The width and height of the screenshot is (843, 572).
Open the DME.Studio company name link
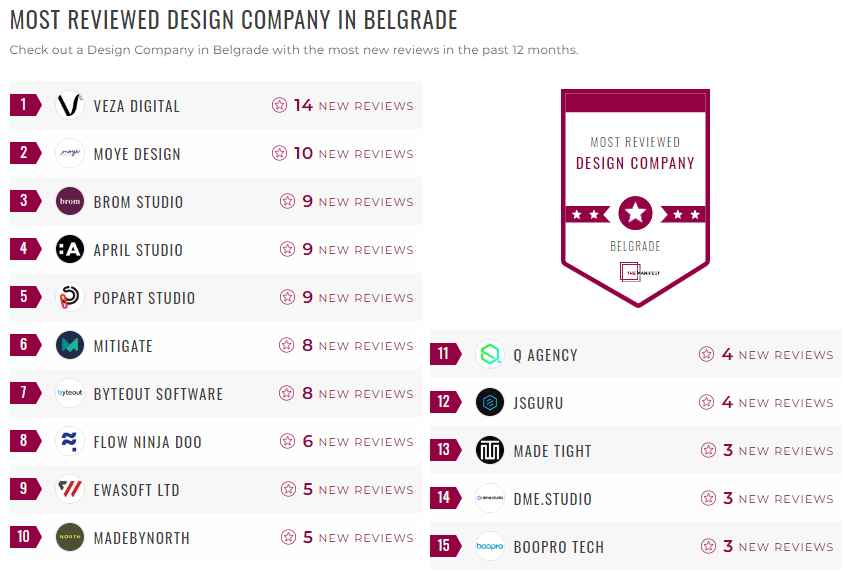coord(552,499)
